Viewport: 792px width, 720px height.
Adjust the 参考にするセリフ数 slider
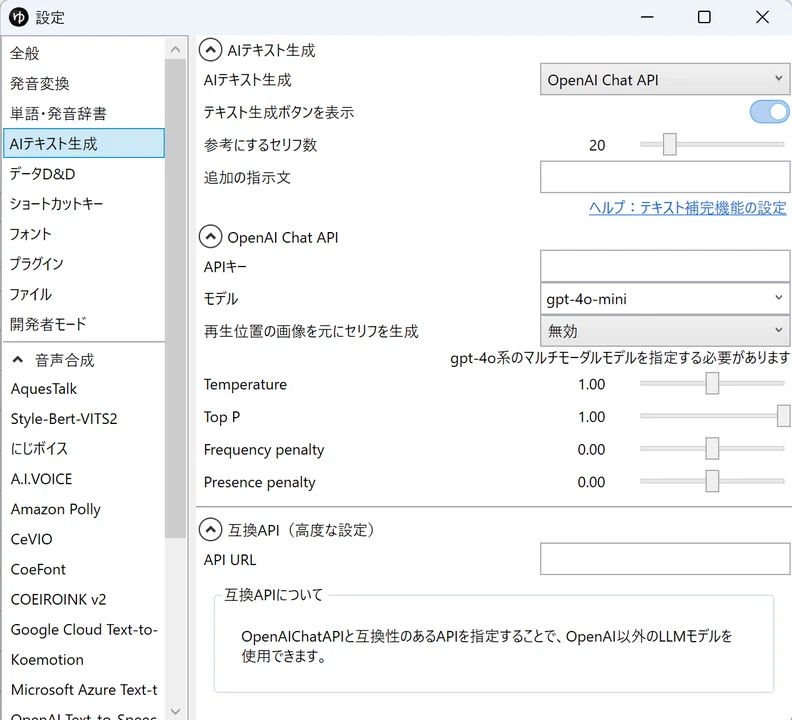(x=670, y=145)
